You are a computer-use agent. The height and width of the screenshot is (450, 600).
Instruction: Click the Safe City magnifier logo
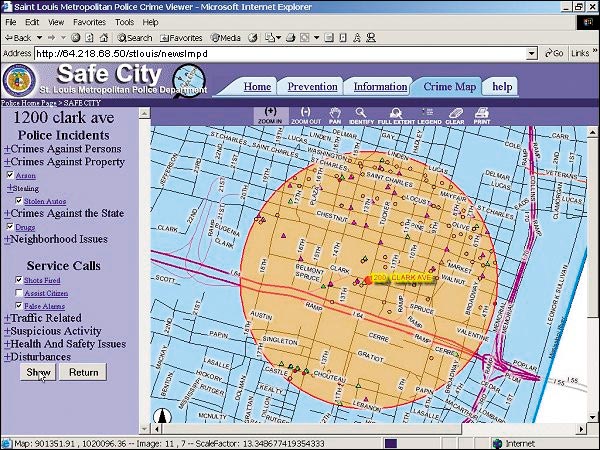pos(189,79)
